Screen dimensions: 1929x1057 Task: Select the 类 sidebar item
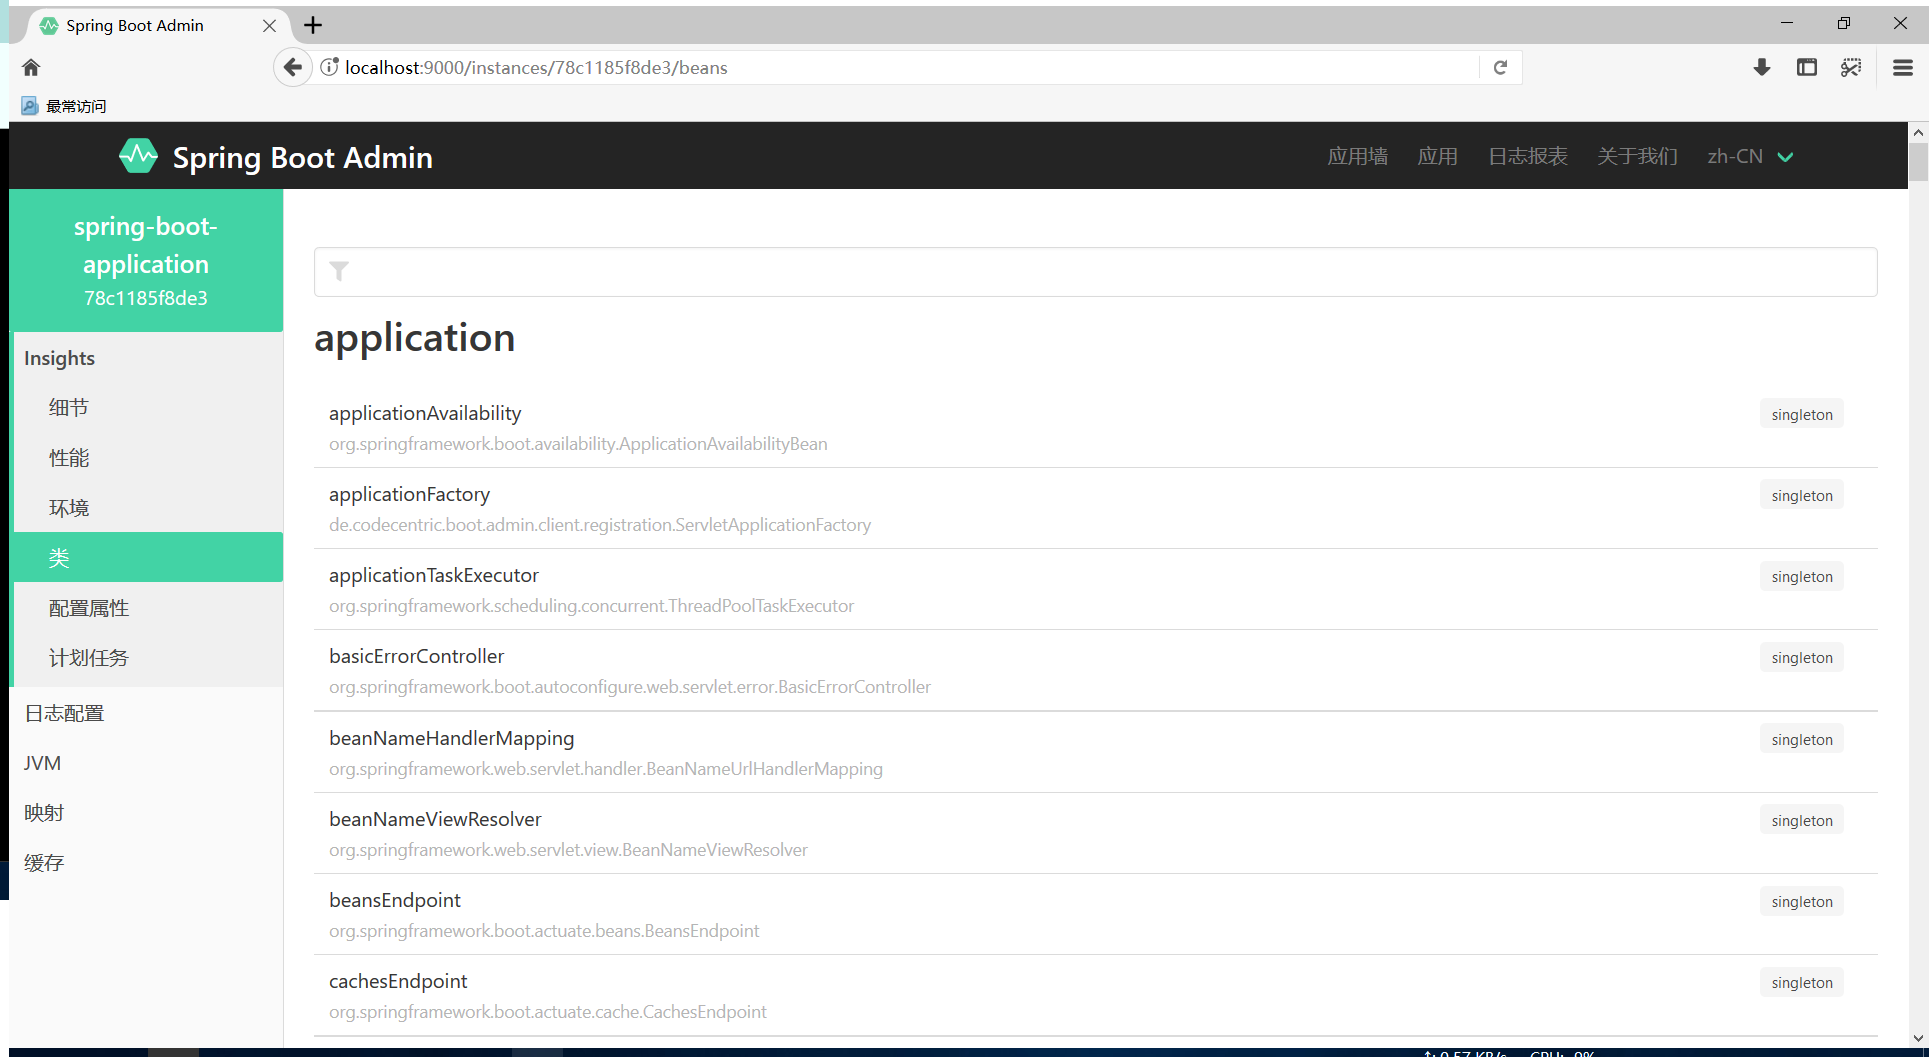tap(148, 557)
